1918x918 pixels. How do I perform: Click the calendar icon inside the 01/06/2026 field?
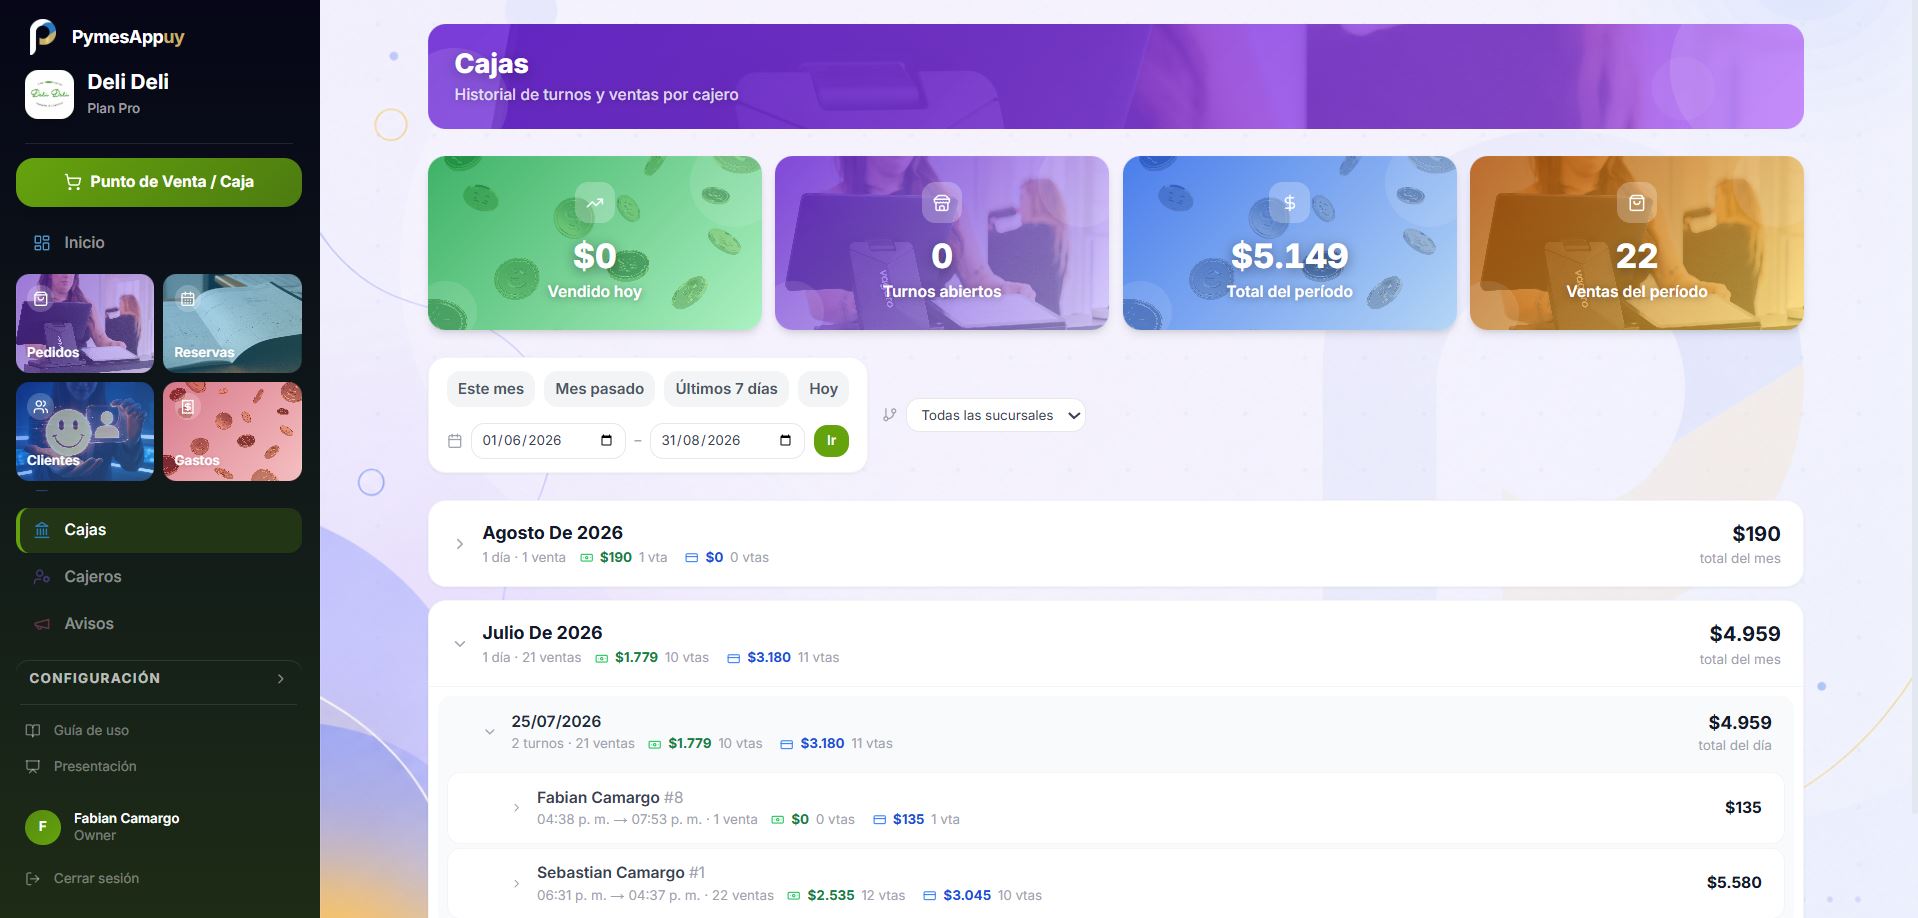click(x=606, y=441)
